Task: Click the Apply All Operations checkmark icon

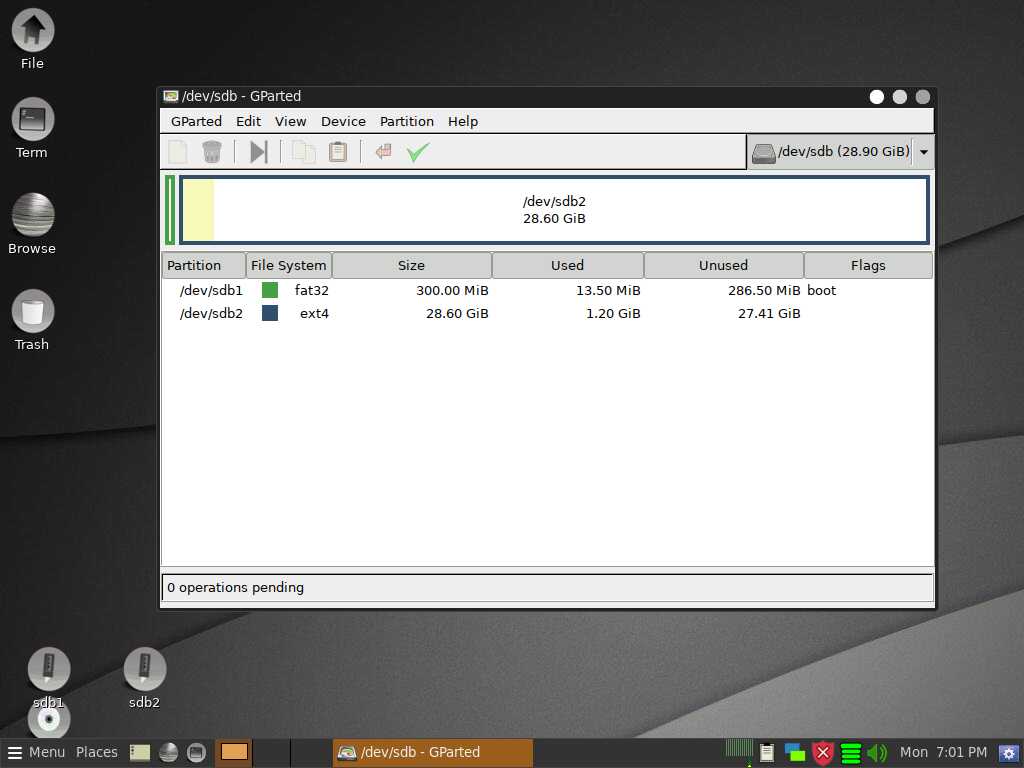Action: pyautogui.click(x=418, y=152)
